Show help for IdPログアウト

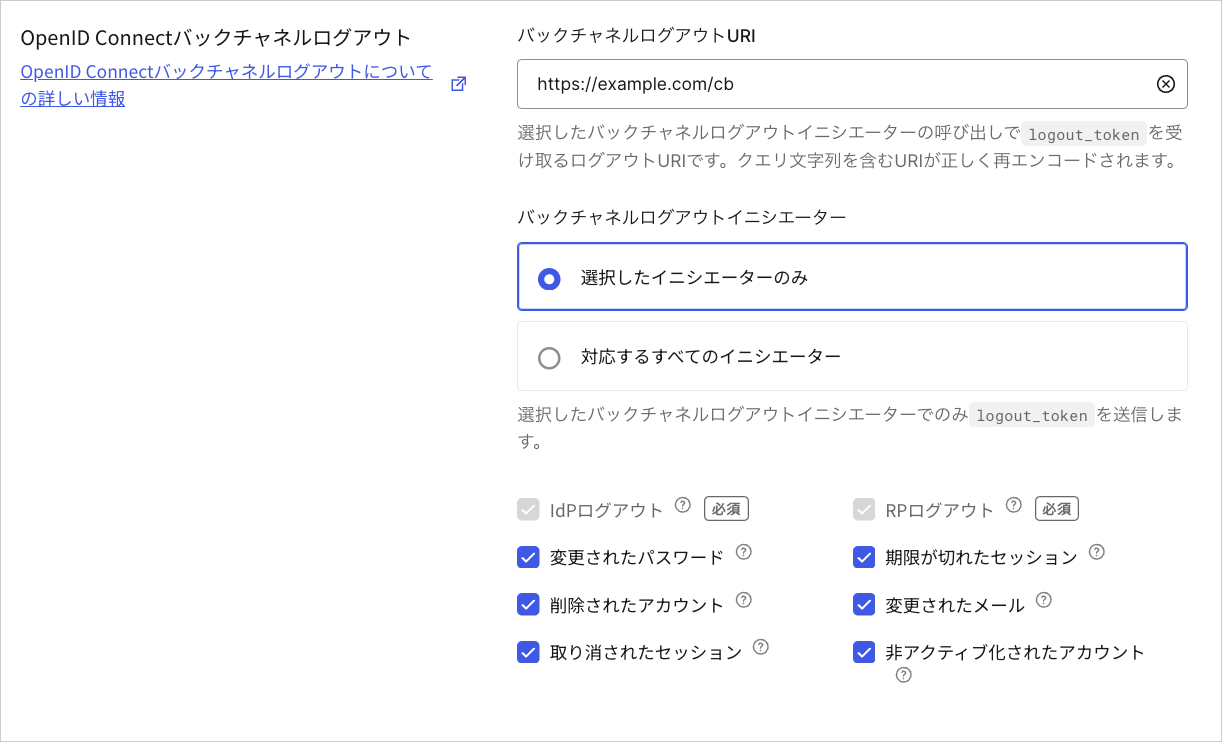click(683, 505)
